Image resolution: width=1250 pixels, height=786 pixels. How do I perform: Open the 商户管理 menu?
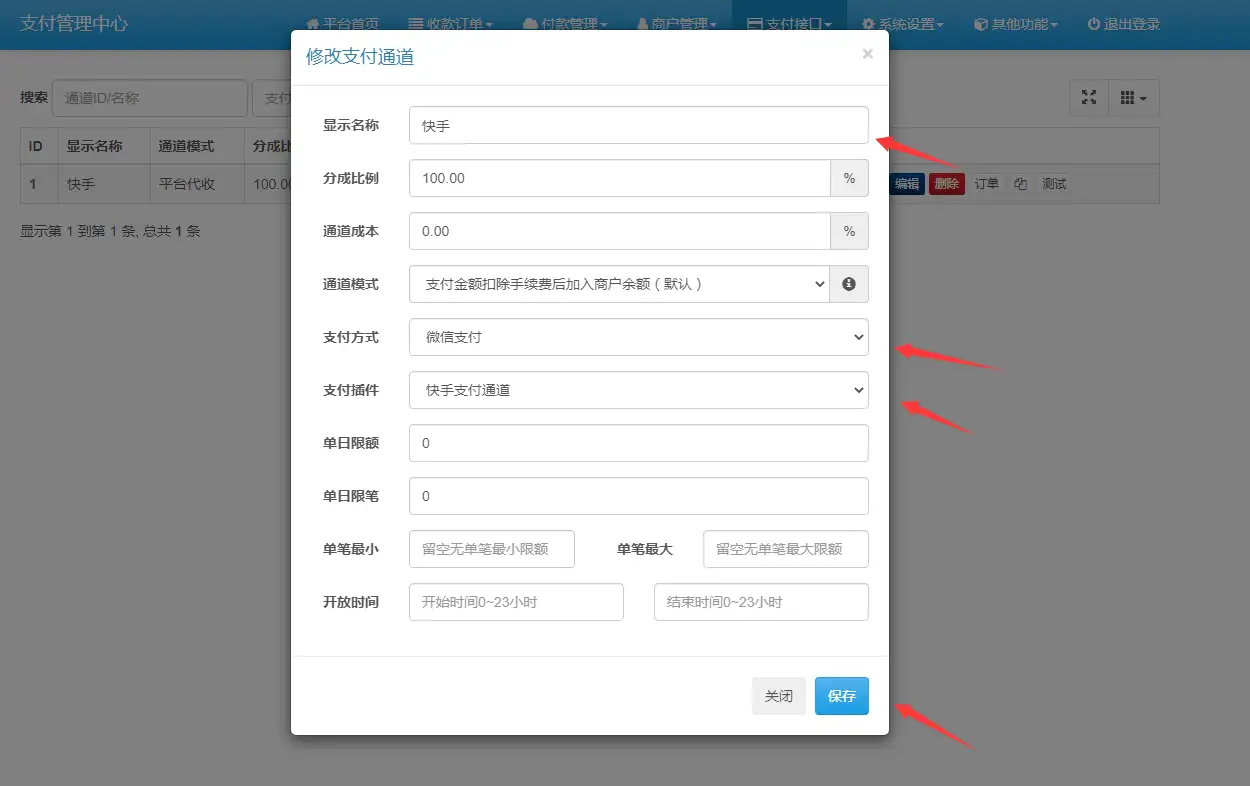point(678,22)
